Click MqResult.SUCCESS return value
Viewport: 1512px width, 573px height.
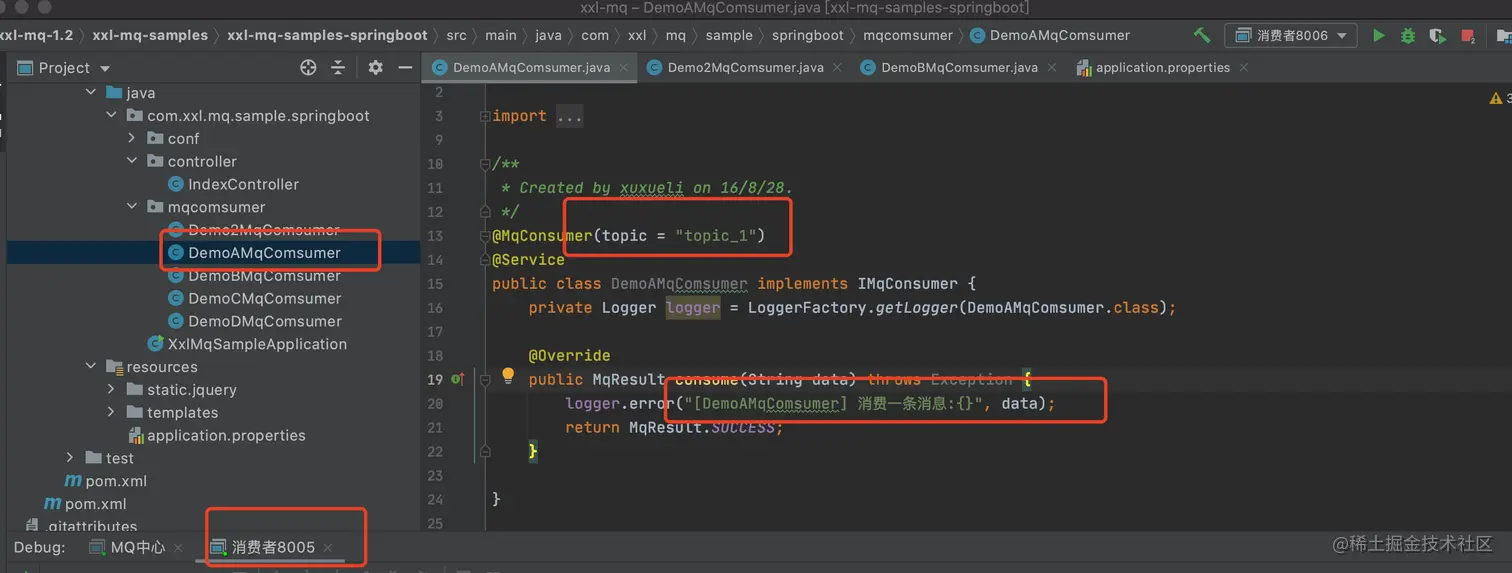[702, 427]
